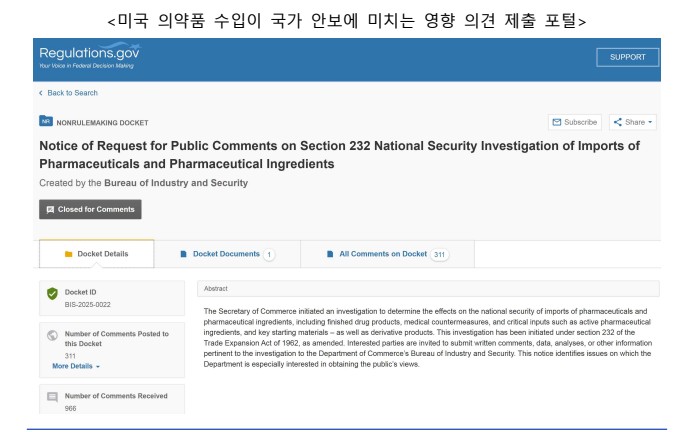
Task: Click the Back to Search chevron
Action: (x=41, y=93)
